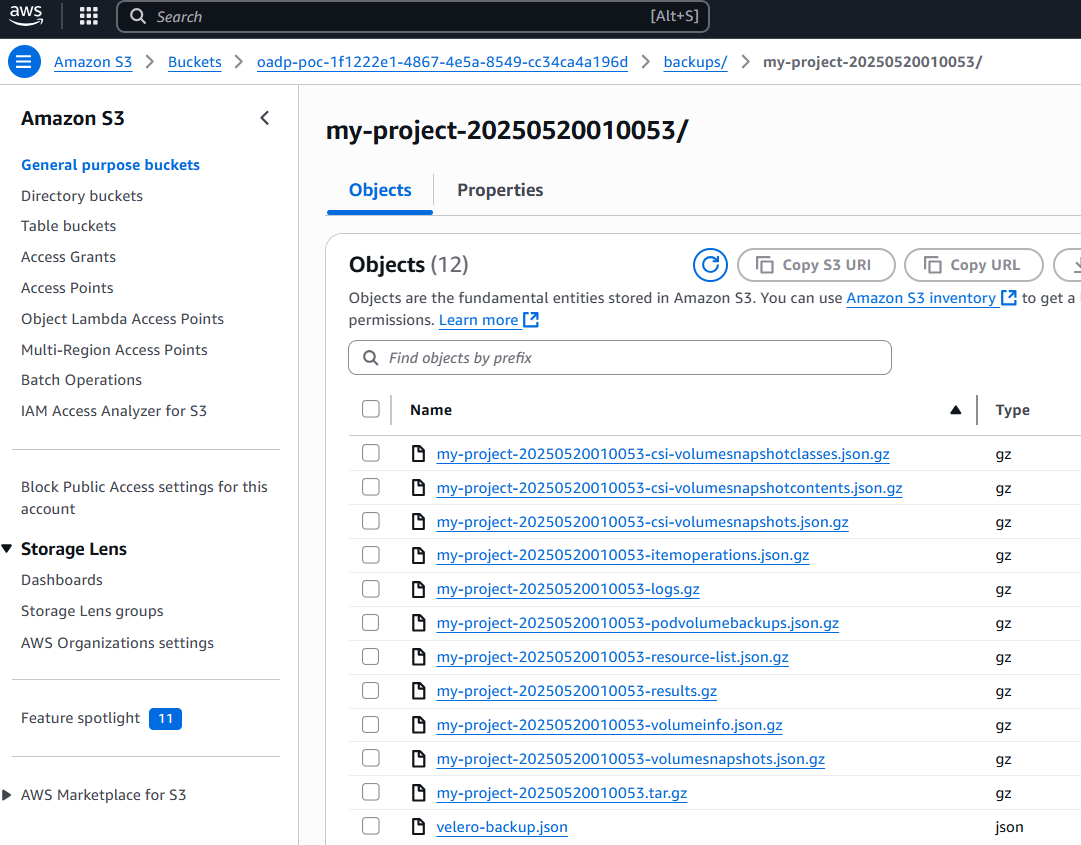
Task: Check the velero-backup.json row
Action: pyautogui.click(x=371, y=826)
